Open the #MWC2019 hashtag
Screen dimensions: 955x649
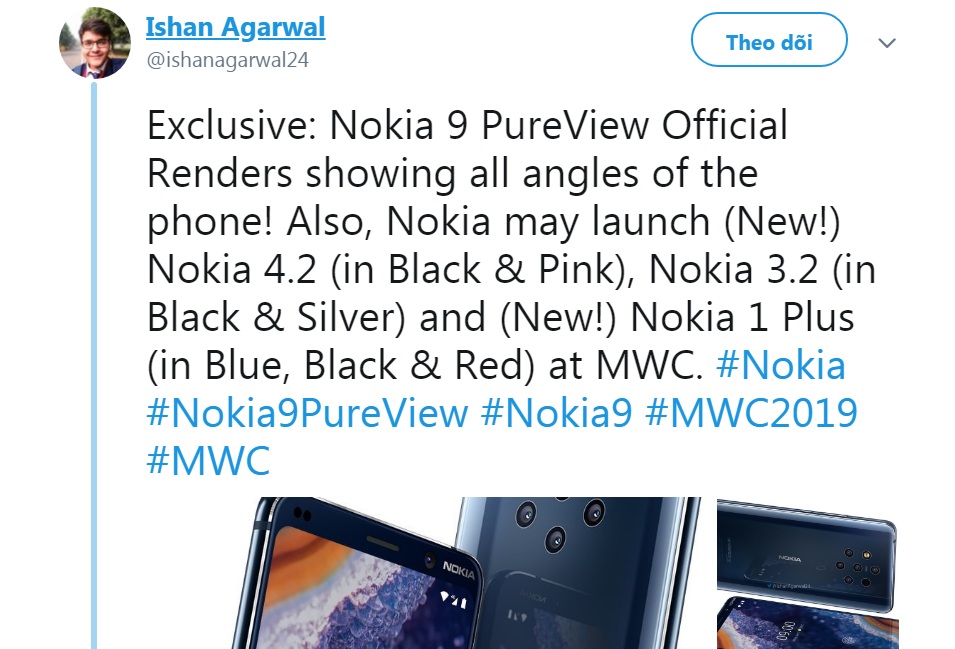pyautogui.click(x=751, y=413)
